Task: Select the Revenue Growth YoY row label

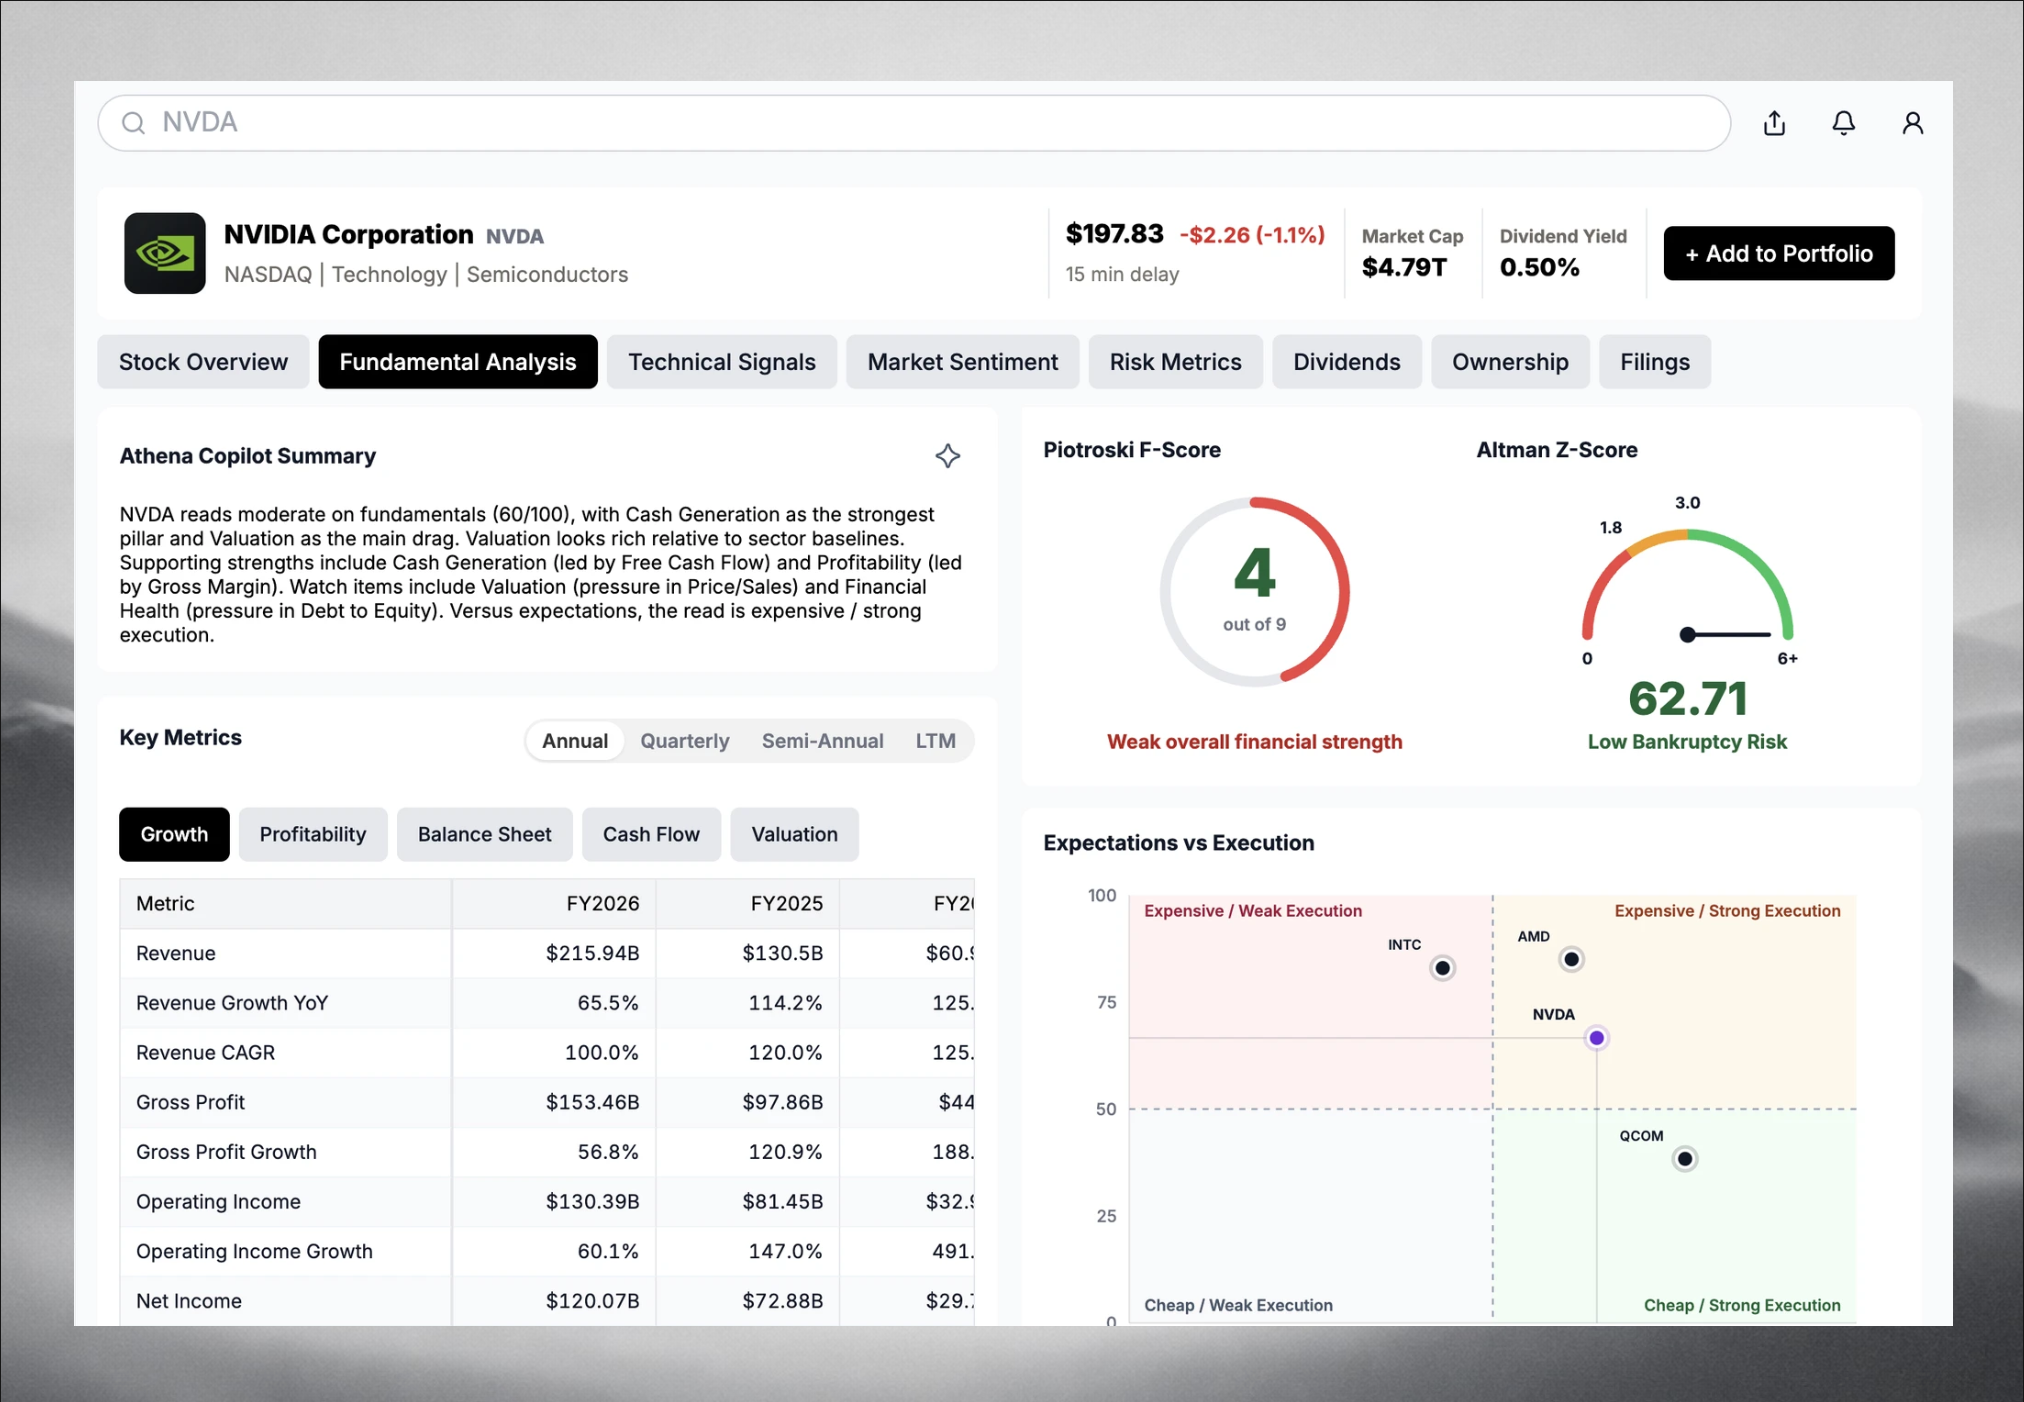Action: point(232,1003)
